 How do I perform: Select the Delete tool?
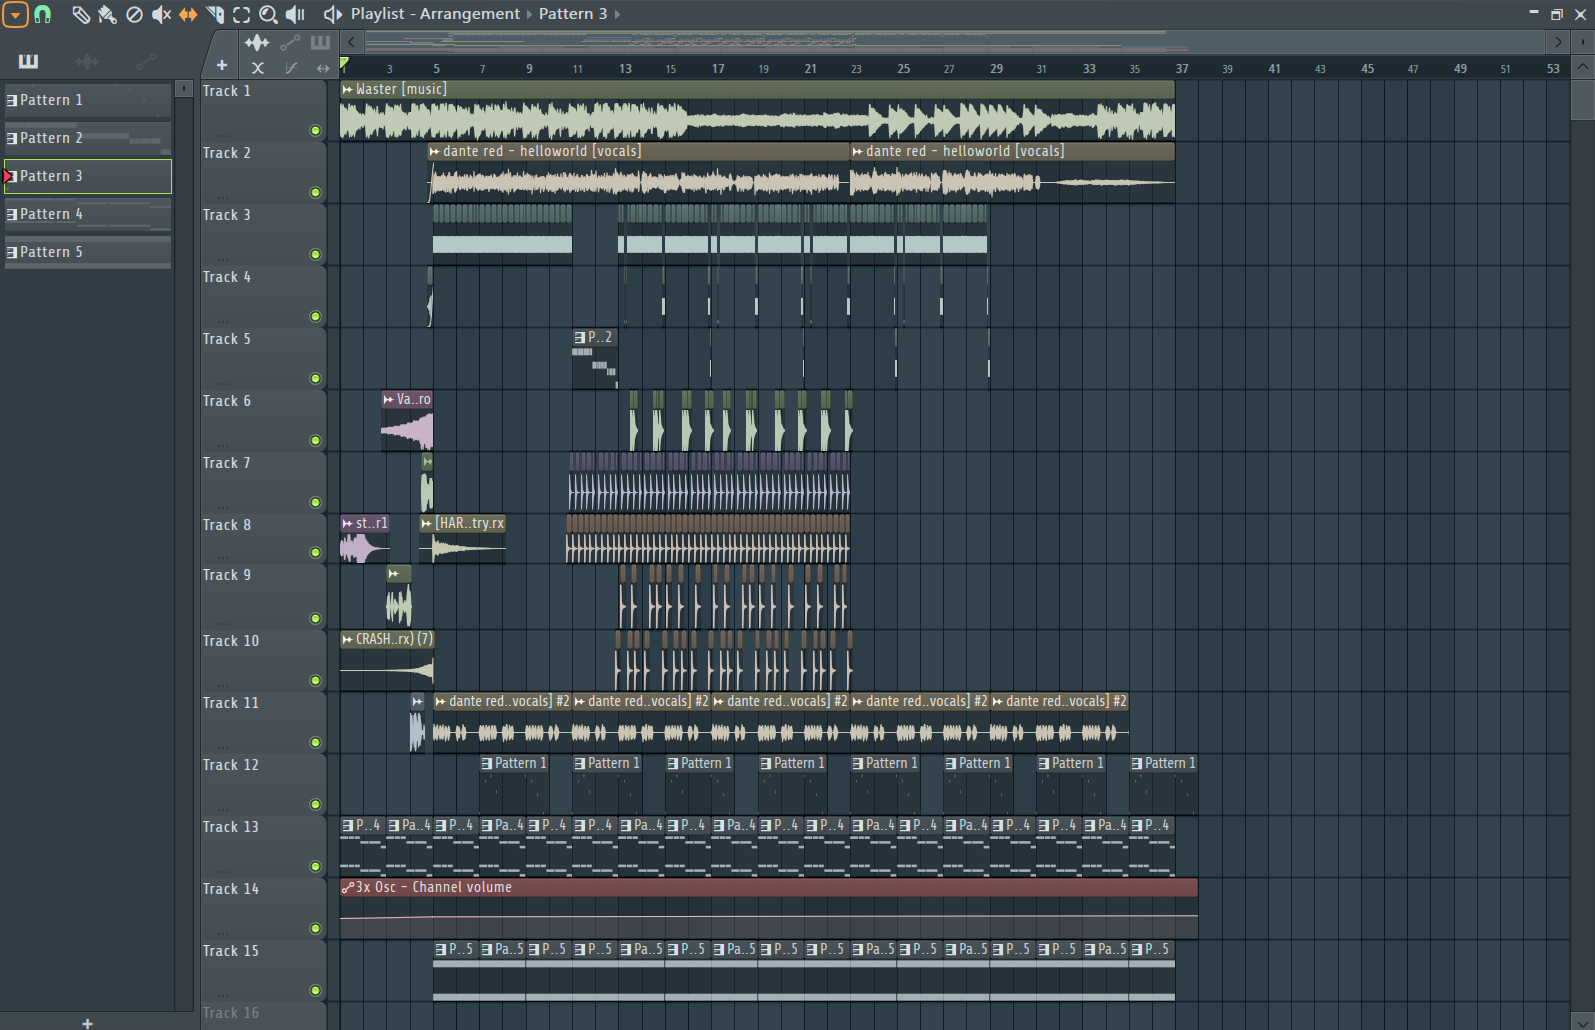134,14
